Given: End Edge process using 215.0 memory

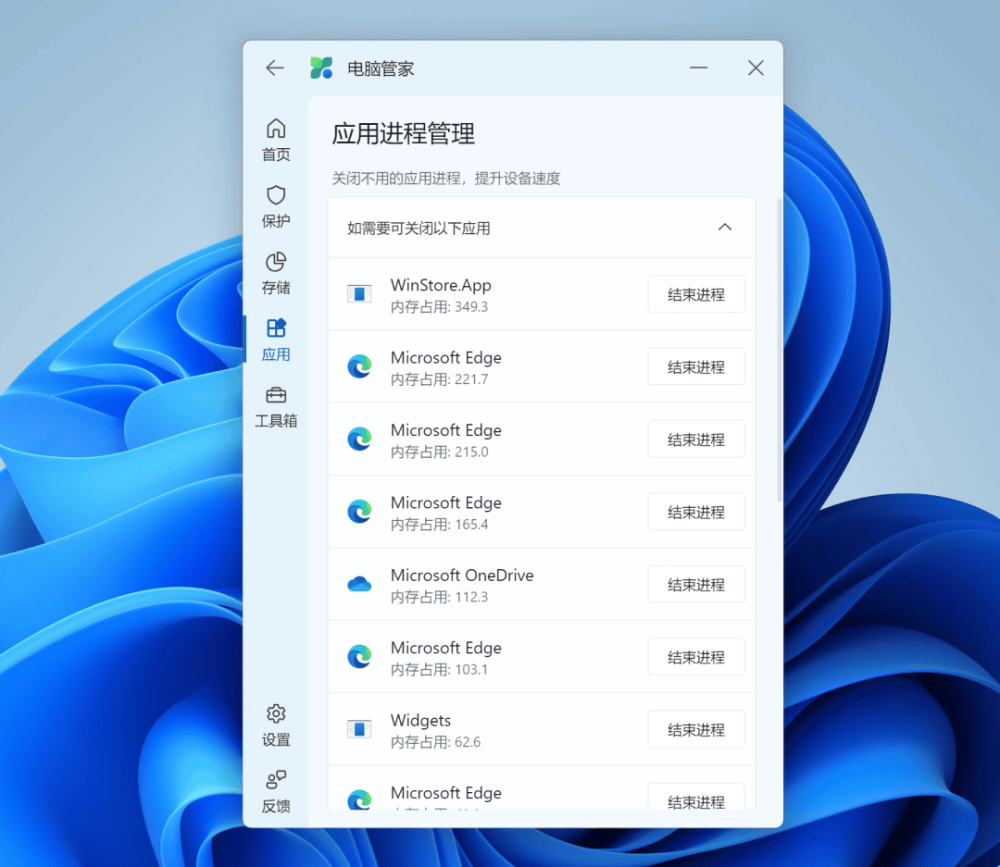Looking at the screenshot, I should (x=696, y=440).
